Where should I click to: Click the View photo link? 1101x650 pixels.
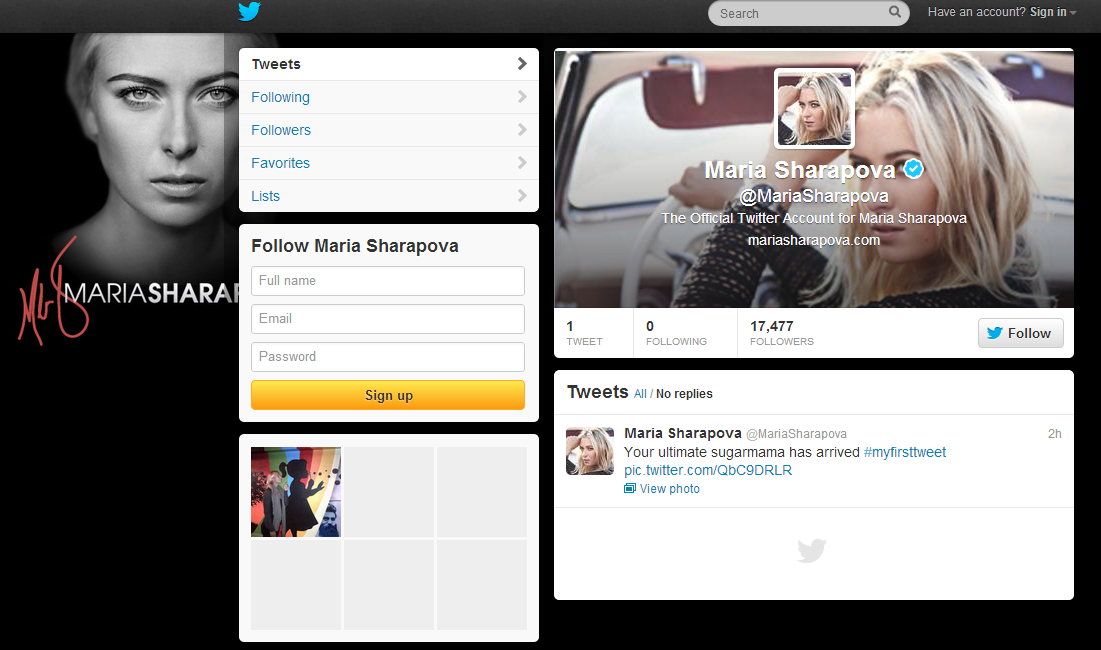pos(669,489)
